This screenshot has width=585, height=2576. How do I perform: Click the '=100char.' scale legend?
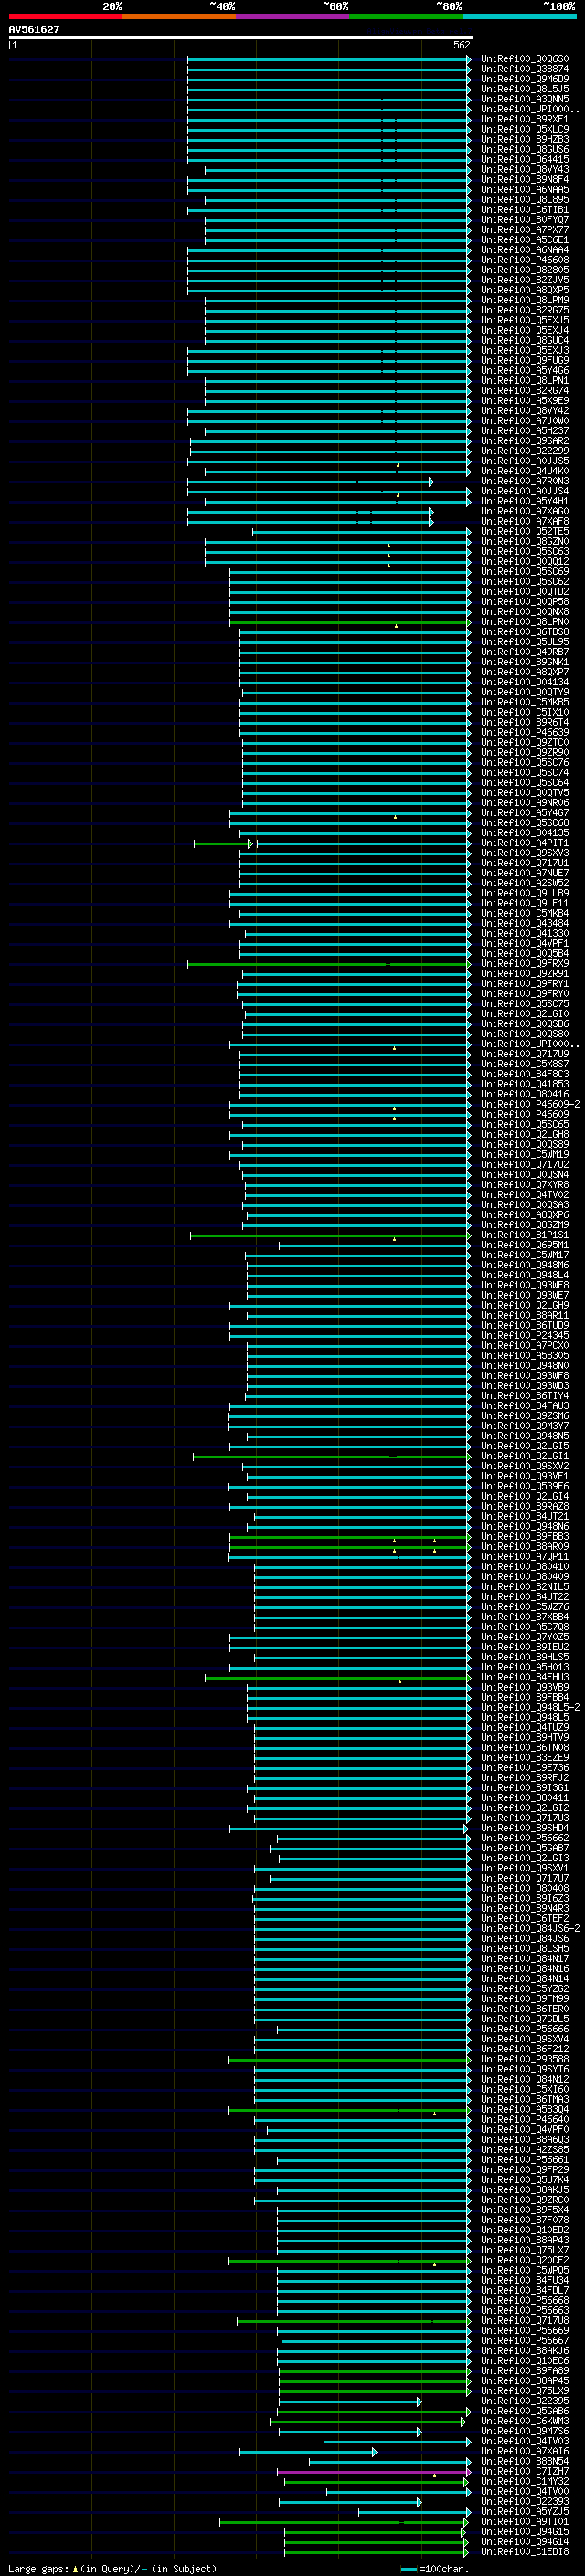[444, 2568]
